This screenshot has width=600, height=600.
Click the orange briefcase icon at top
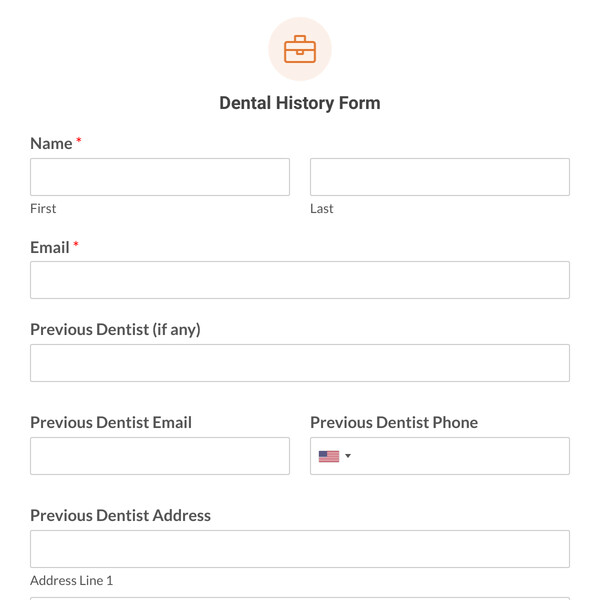tap(300, 49)
